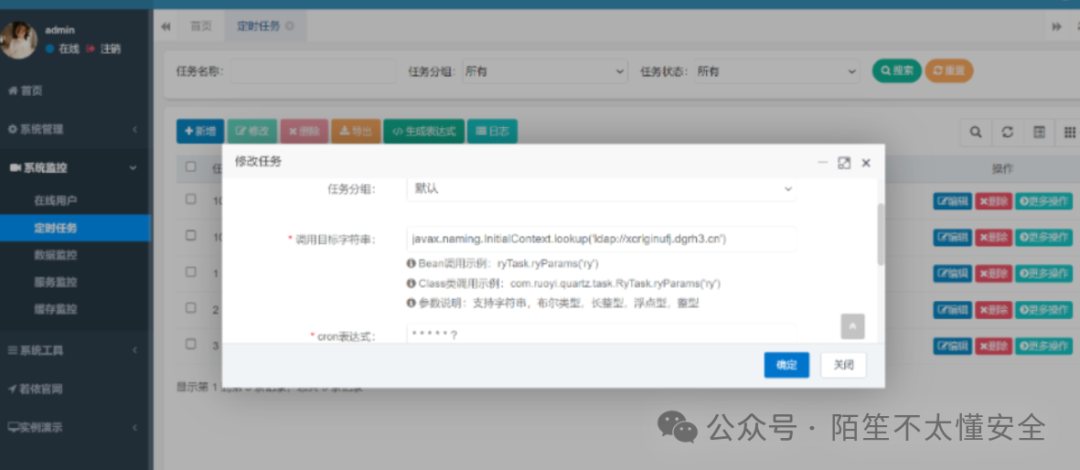This screenshot has width=1080, height=470.
Task: Tick the checkbox of row numbered 3
Action: [x=191, y=343]
